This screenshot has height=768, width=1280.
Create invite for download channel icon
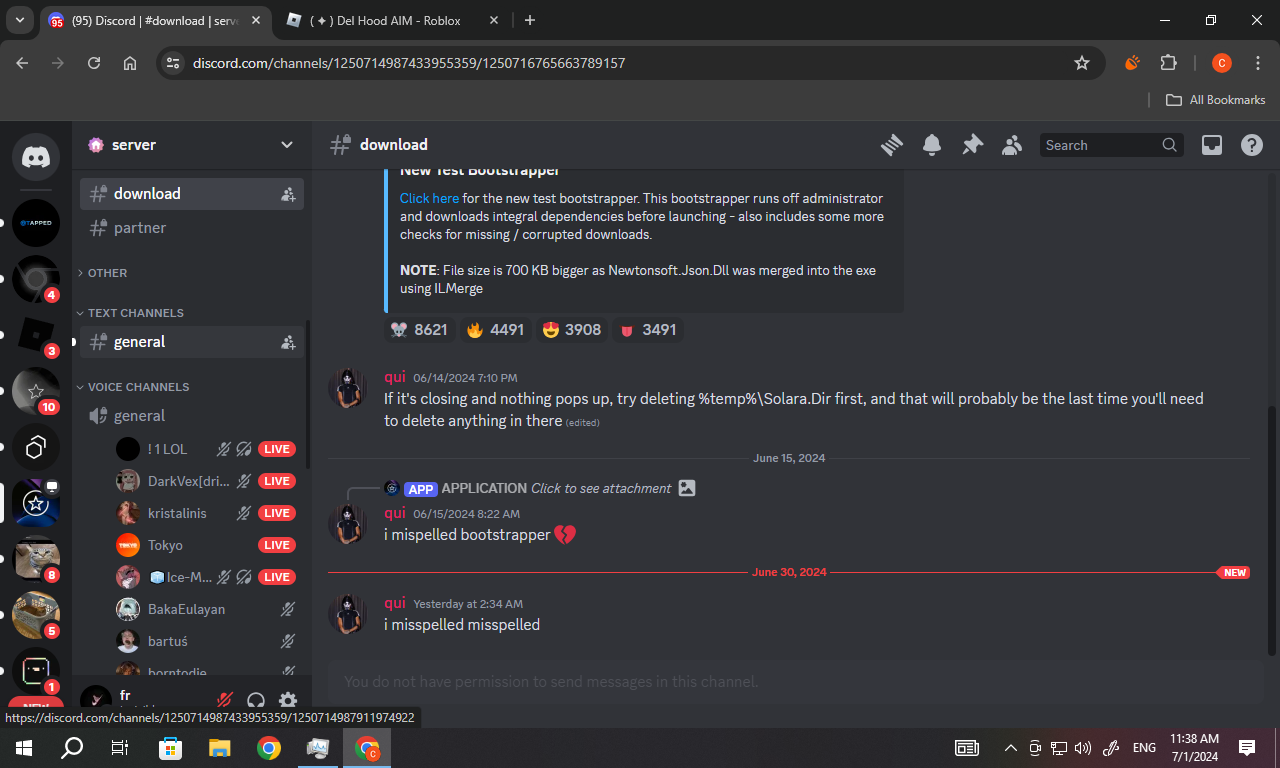coord(288,194)
